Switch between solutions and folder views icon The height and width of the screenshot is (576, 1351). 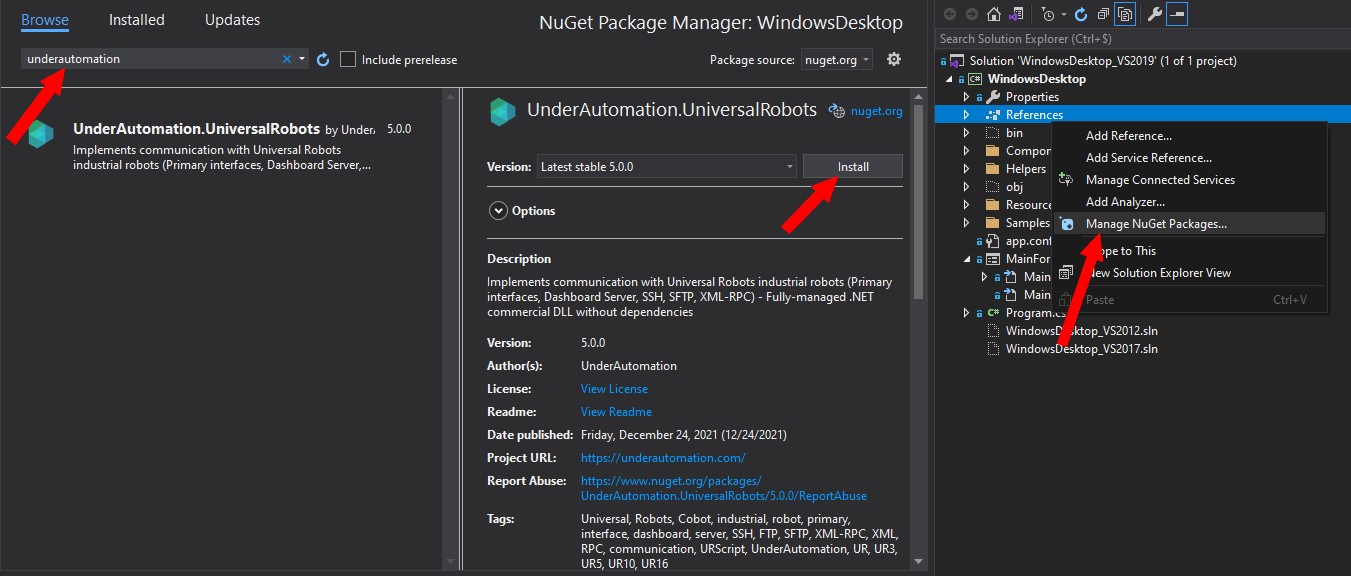pyautogui.click(x=1018, y=15)
